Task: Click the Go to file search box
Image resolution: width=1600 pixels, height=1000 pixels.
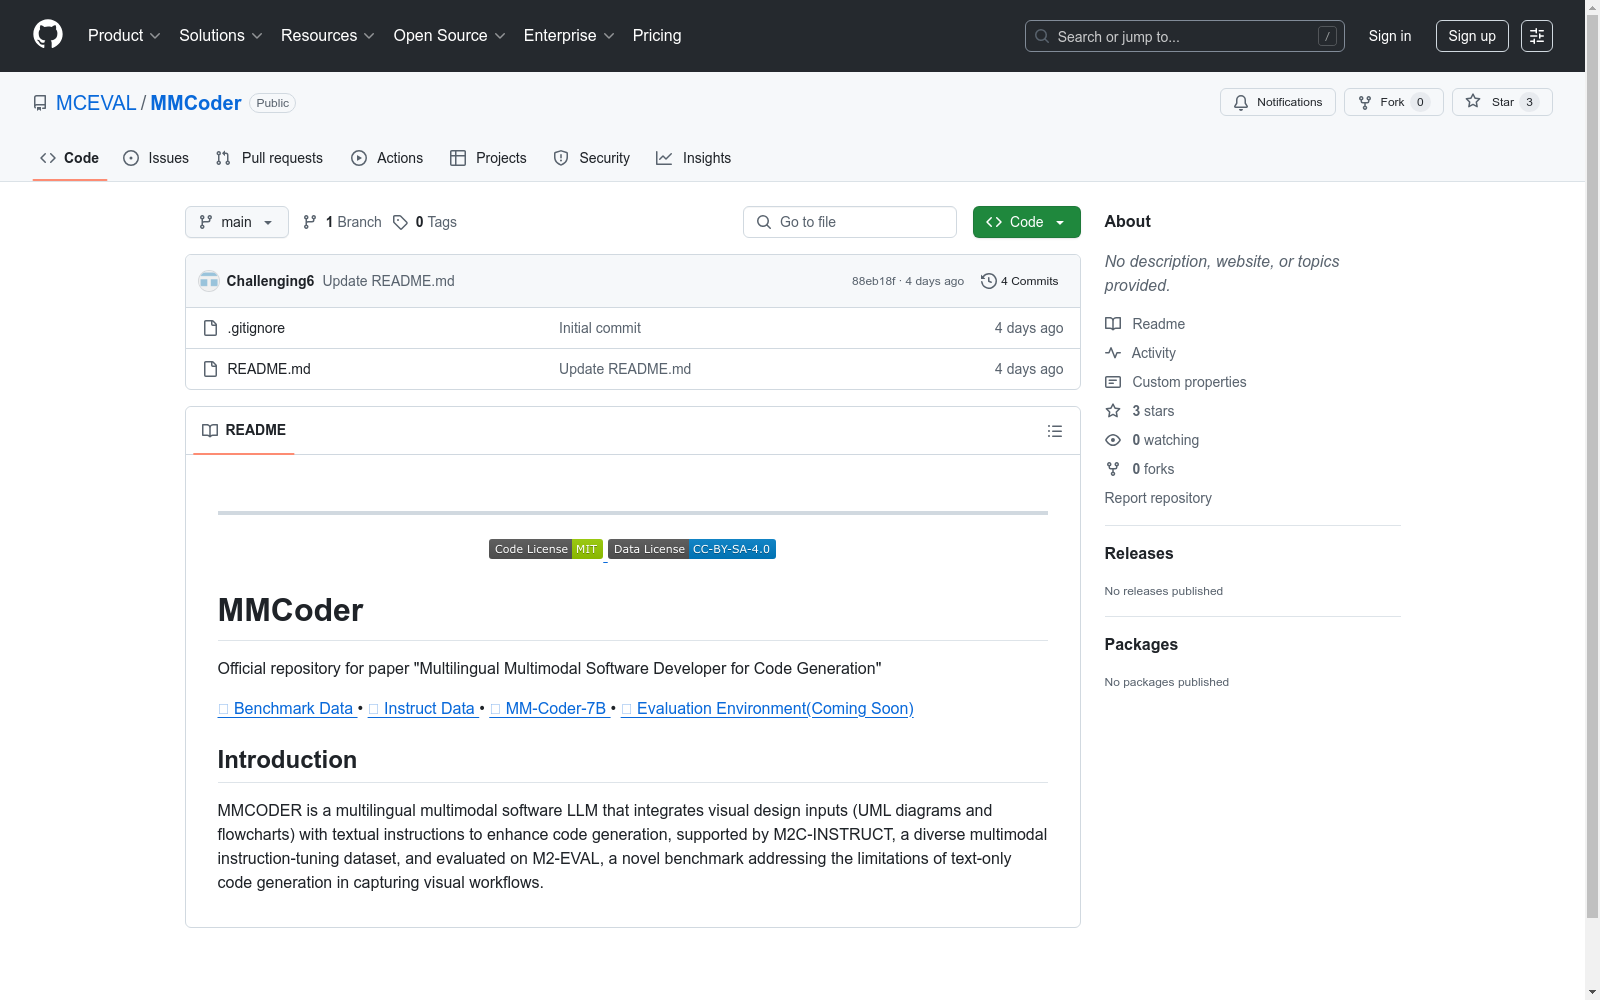Action: [x=850, y=222]
